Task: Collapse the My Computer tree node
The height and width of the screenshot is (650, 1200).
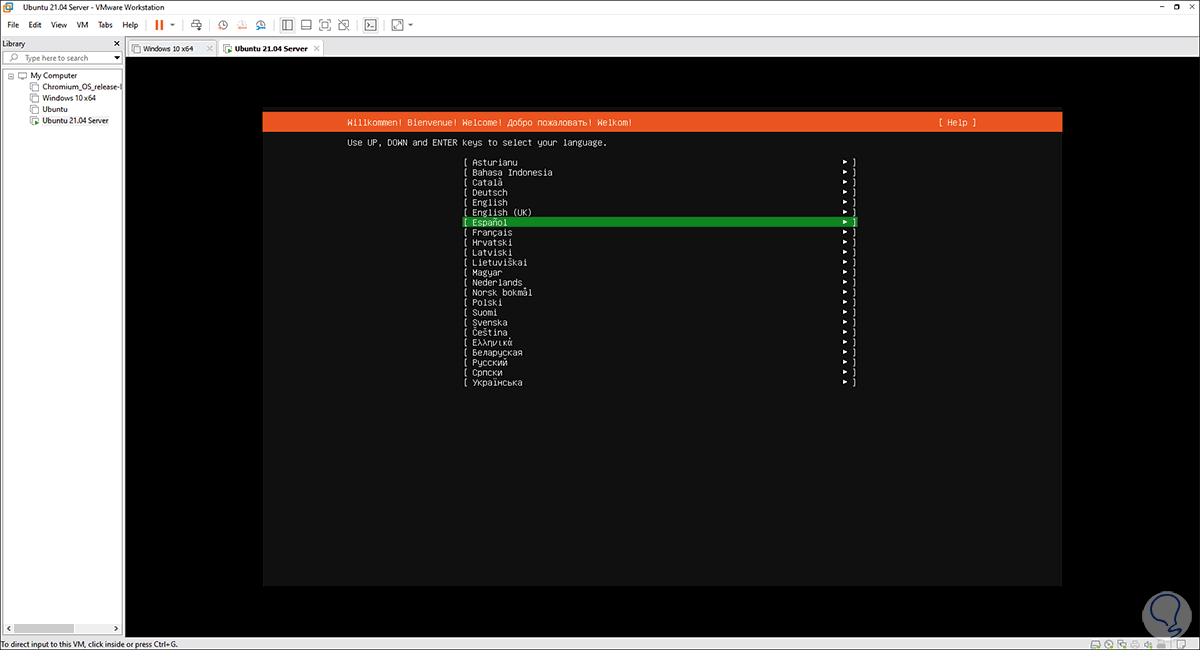Action: pyautogui.click(x=11, y=76)
